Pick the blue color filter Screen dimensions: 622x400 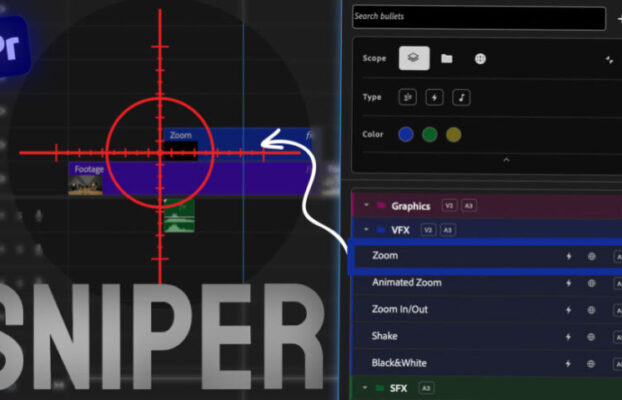coord(406,134)
